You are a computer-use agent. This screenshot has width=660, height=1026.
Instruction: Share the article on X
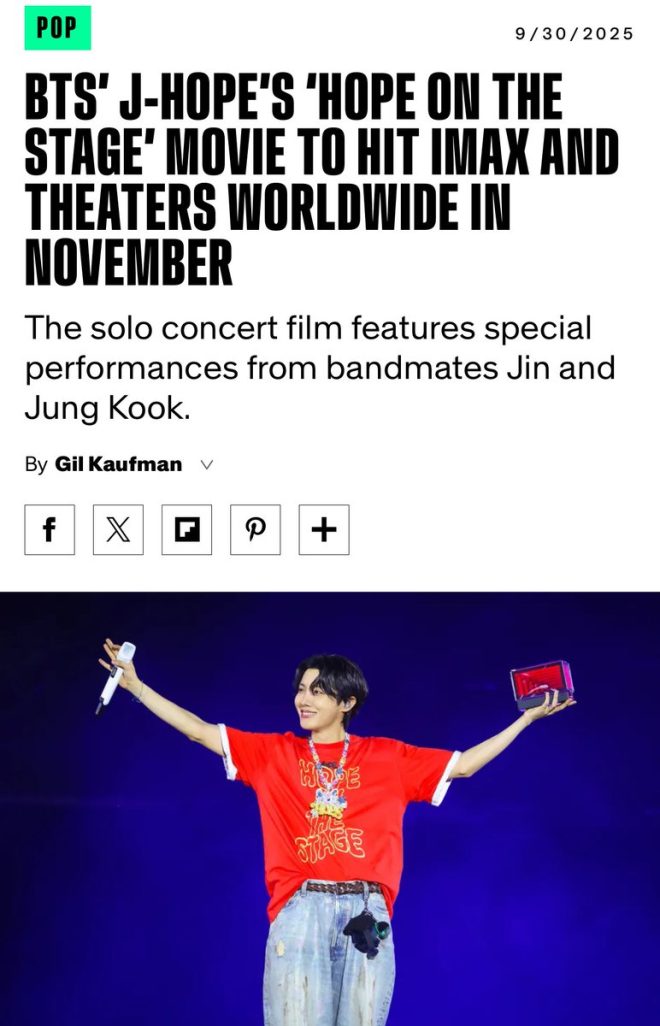(x=118, y=529)
